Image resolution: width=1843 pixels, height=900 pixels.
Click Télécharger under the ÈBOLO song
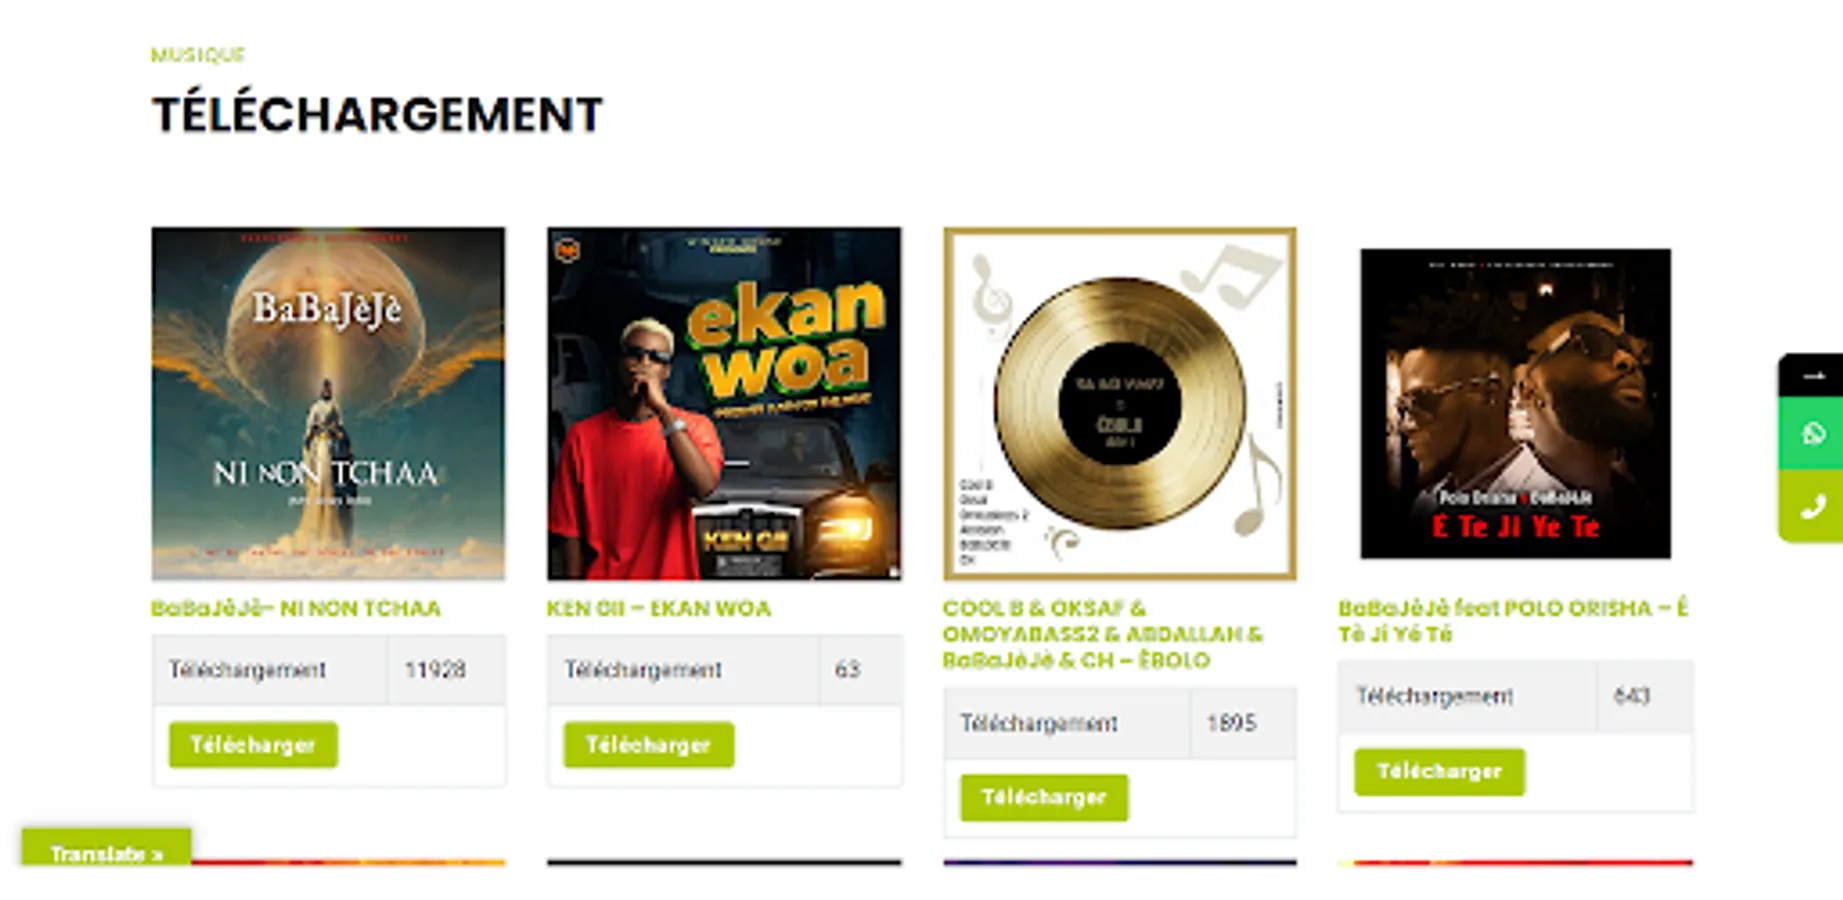tap(1044, 797)
